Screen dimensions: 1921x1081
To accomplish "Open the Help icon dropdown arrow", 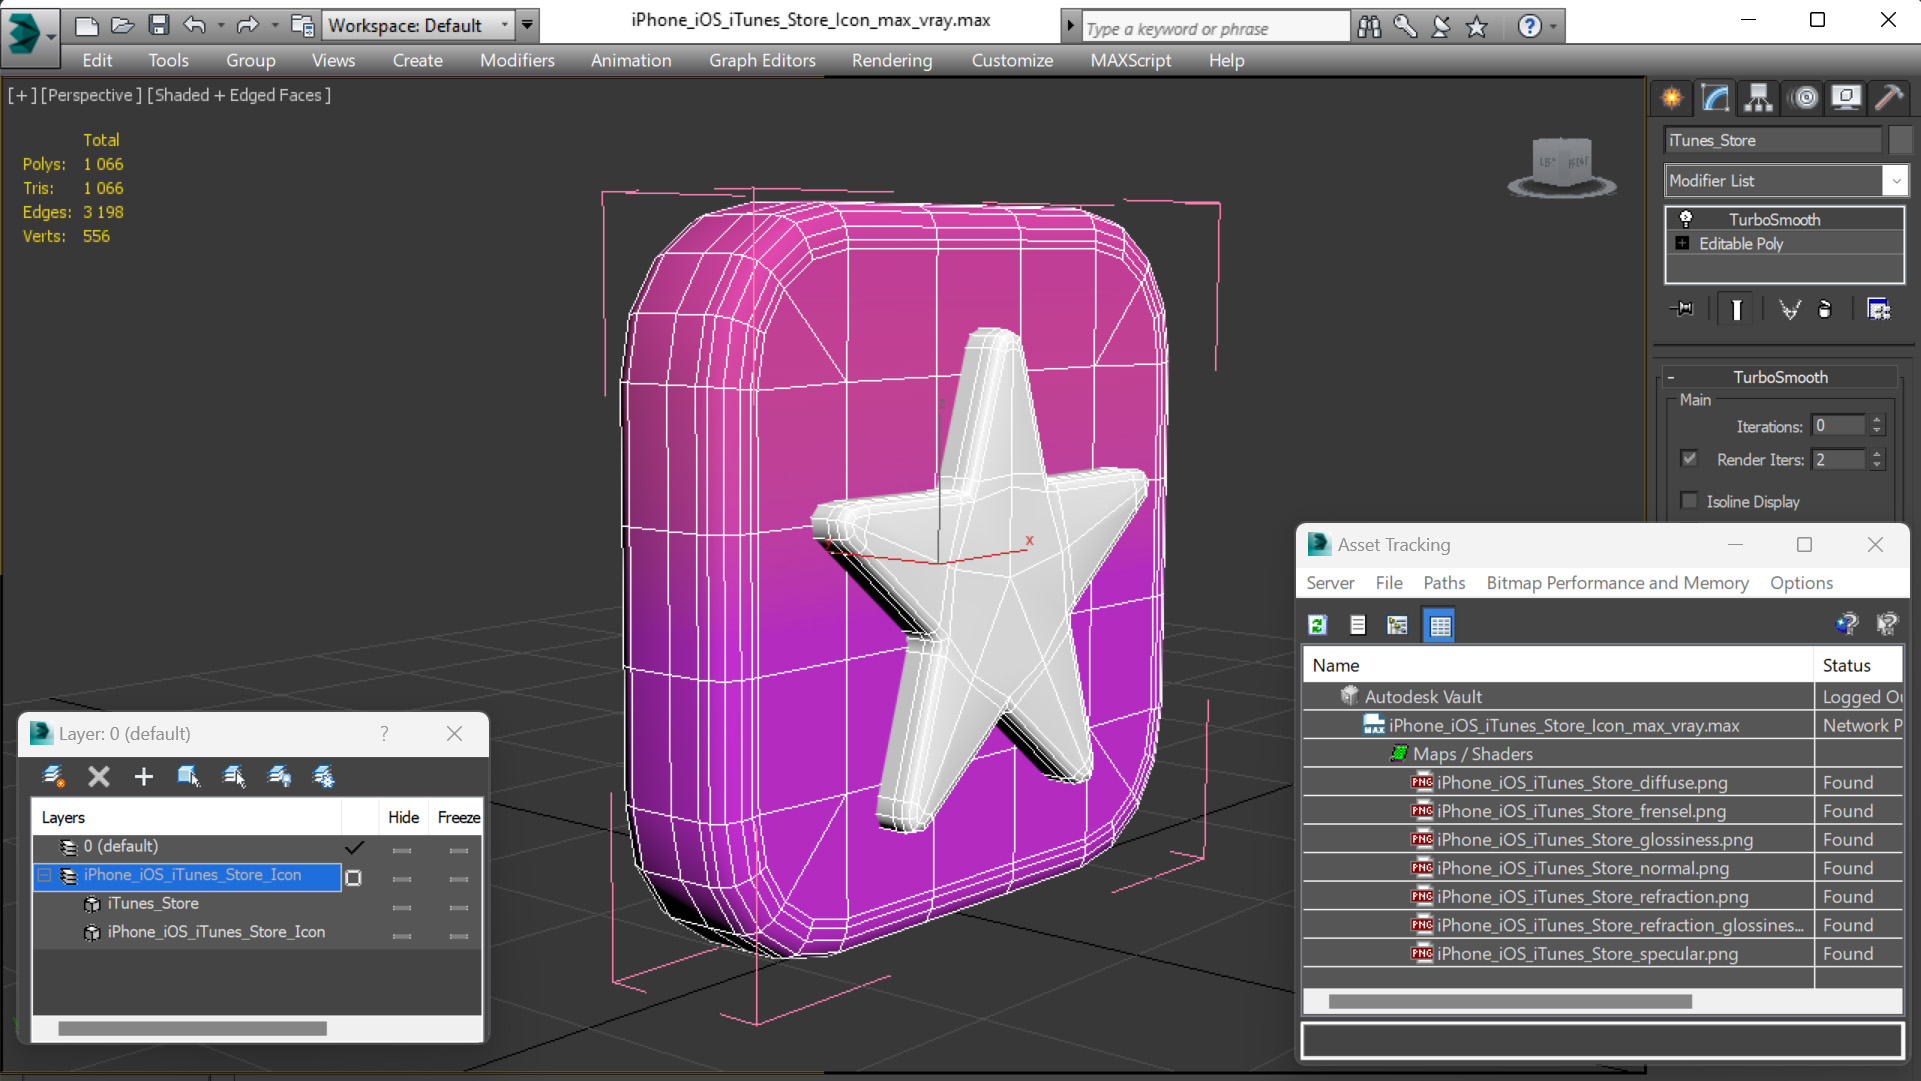I will [1553, 27].
